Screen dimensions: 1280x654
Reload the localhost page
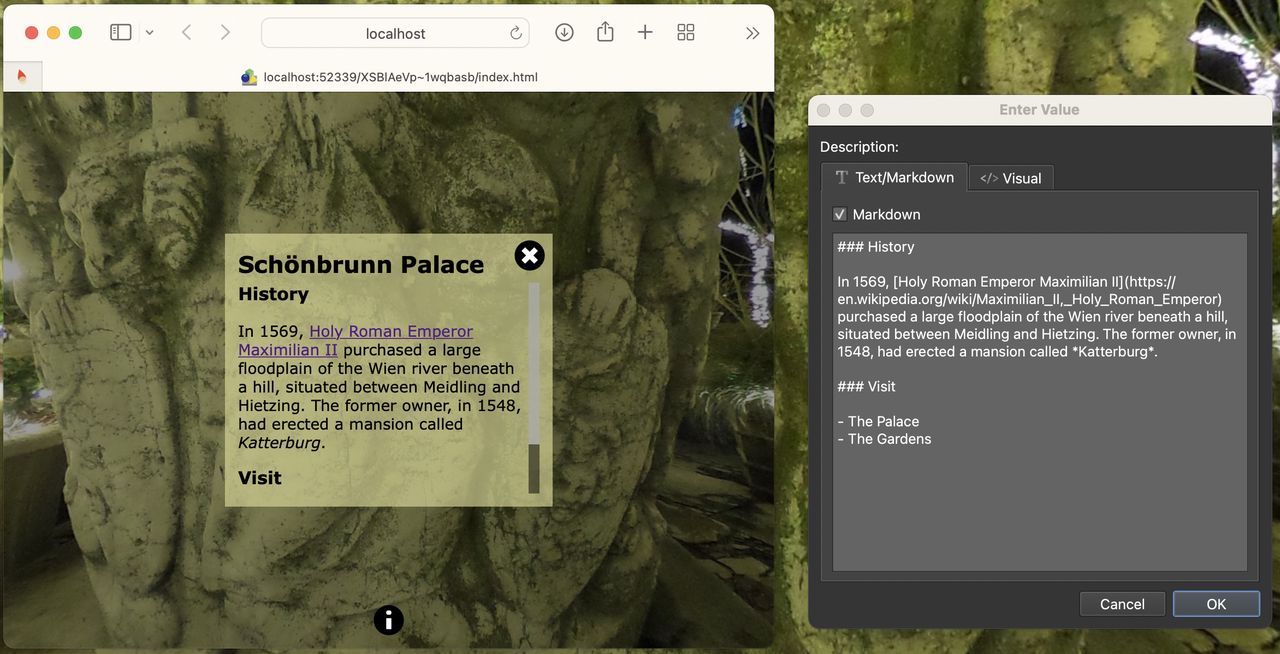click(x=517, y=32)
